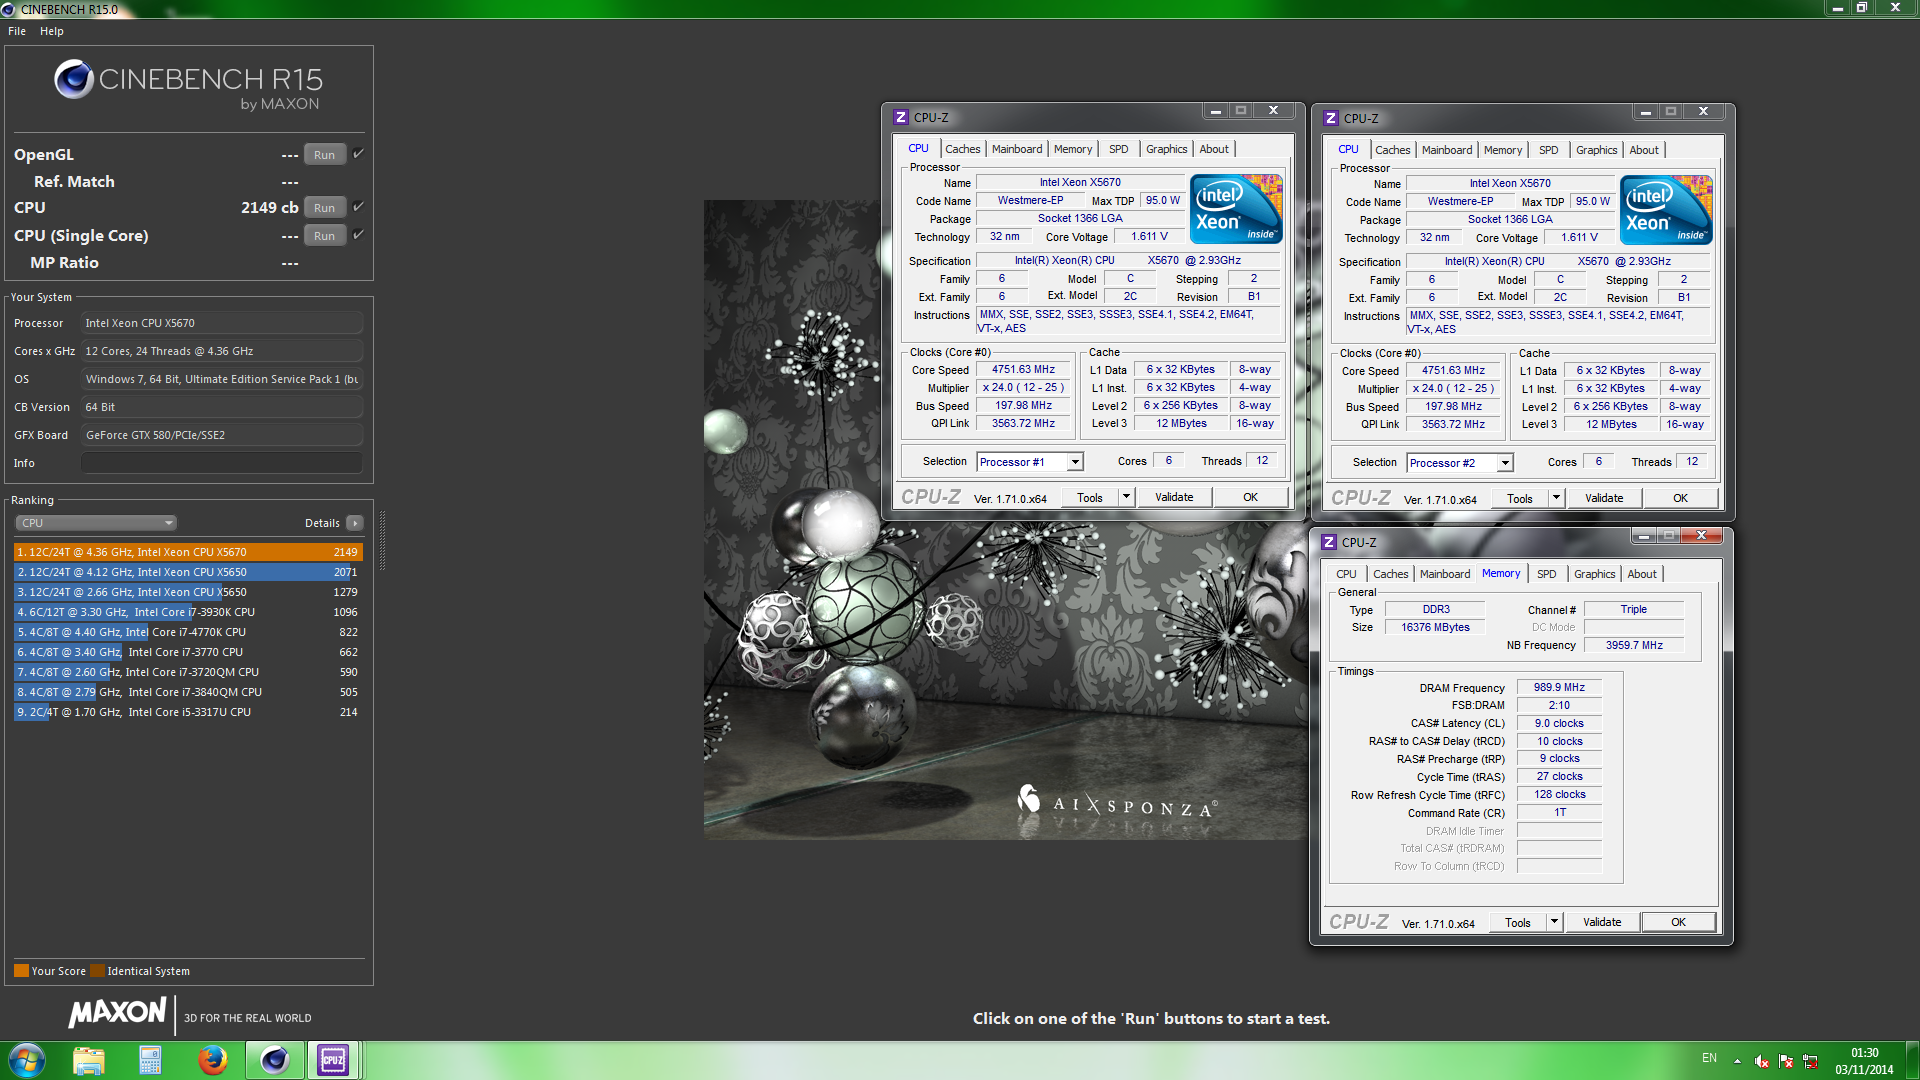Launch Firefox from the taskbar
The width and height of the screenshot is (1920, 1080).
[x=212, y=1060]
